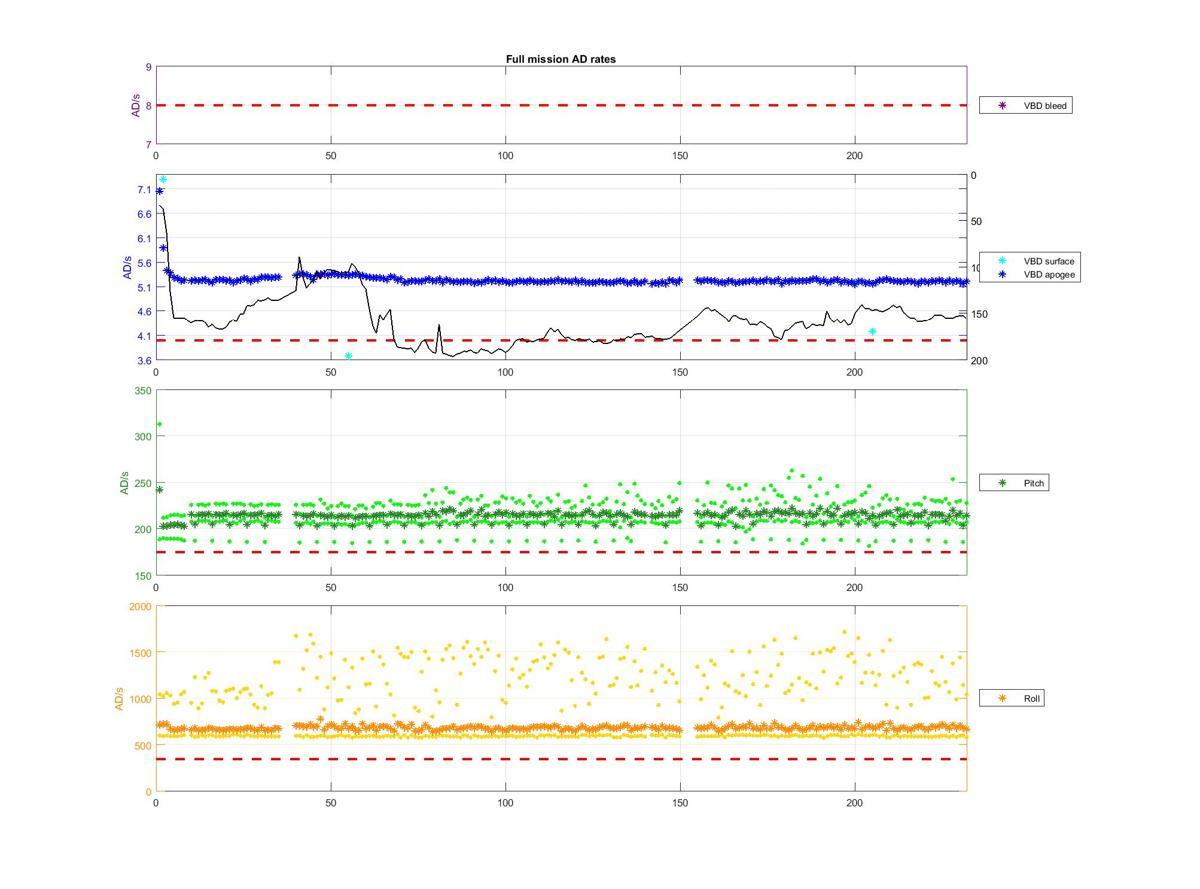Click the blue AD/s label of VBD plot
Image resolution: width=1200 pixels, height=889 pixels.
coord(126,267)
